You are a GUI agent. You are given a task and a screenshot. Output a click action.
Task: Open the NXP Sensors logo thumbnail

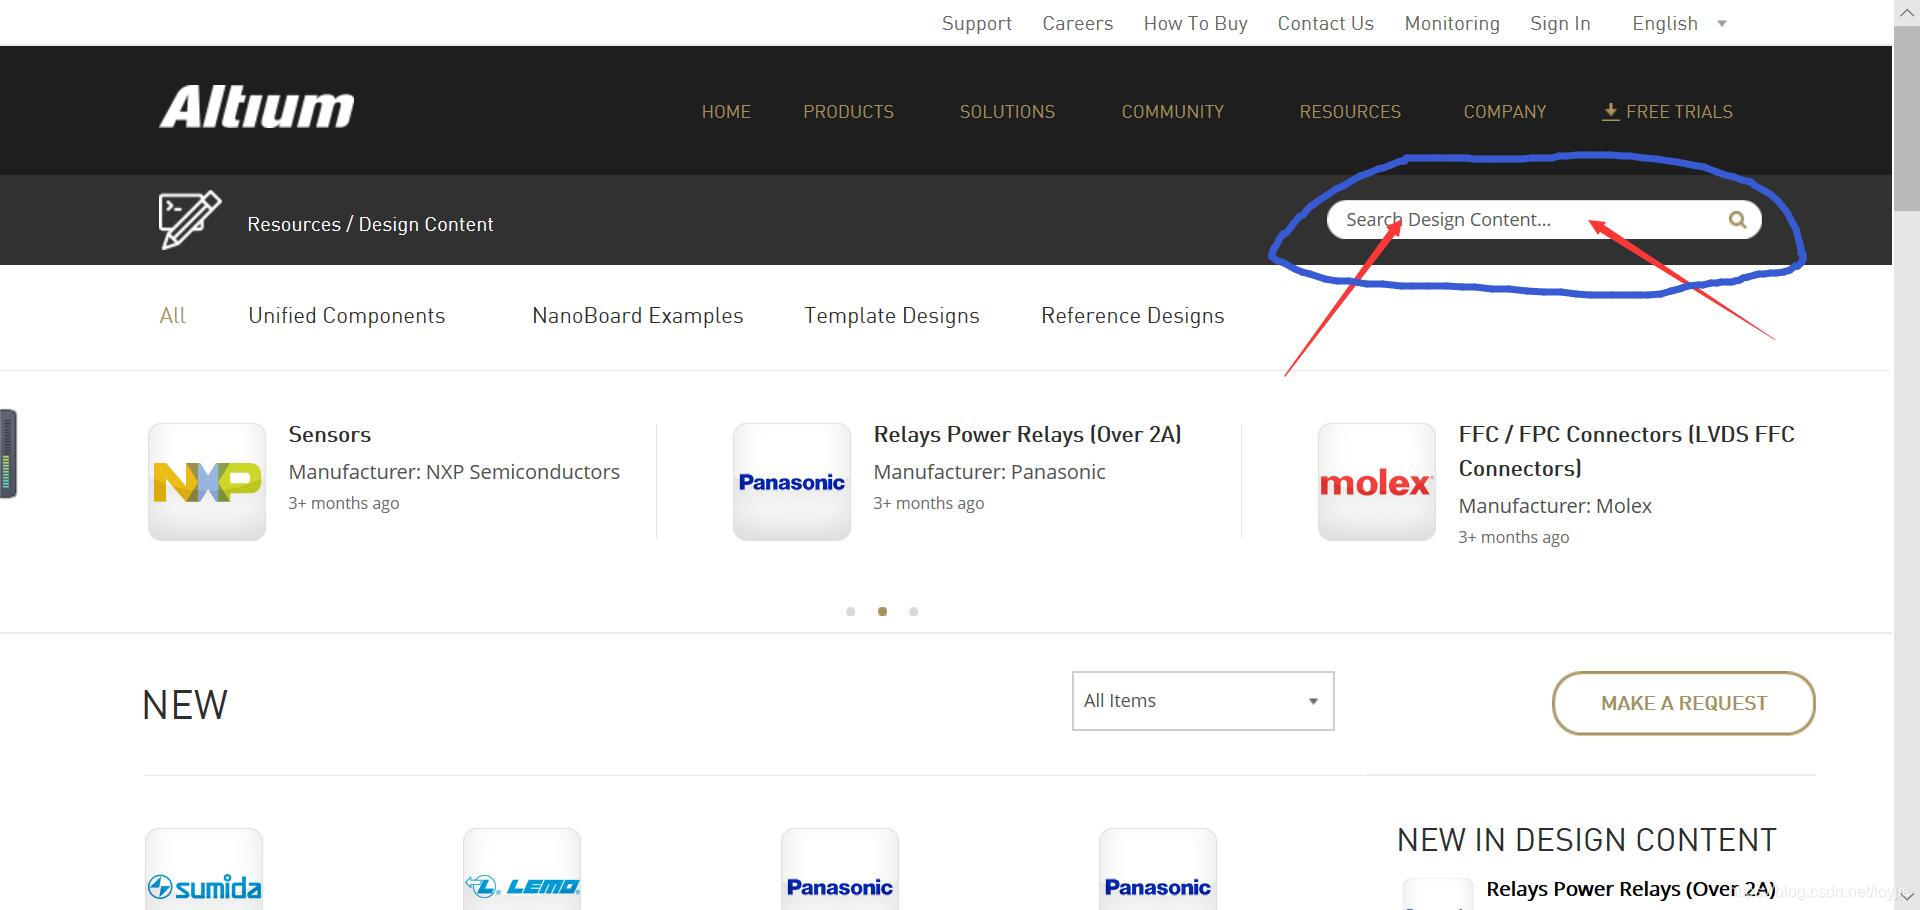[x=207, y=482]
